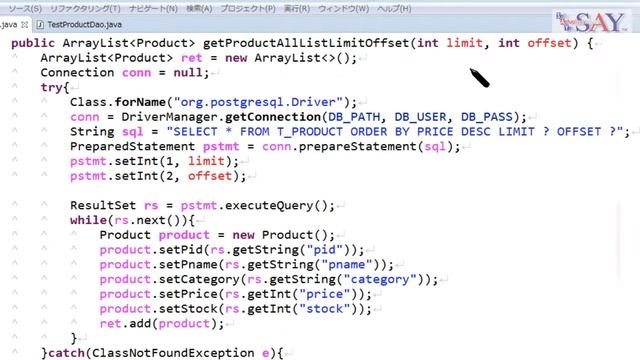Click 'String sql' declaration
The width and height of the screenshot is (640, 360).
click(107, 131)
